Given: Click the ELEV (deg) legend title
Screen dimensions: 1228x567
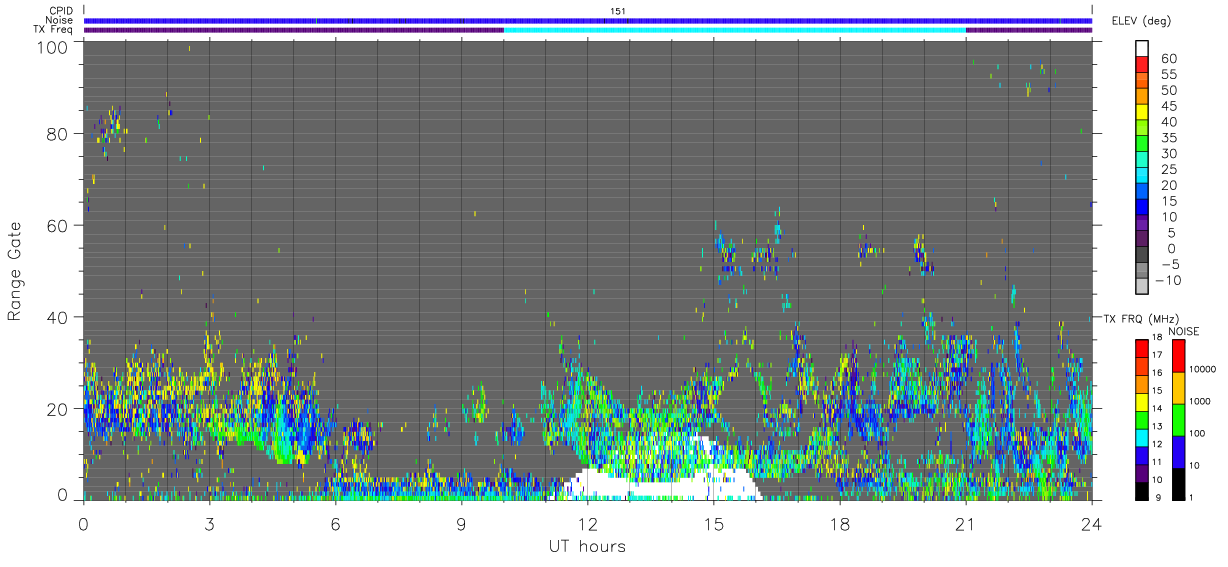Looking at the screenshot, I should [1143, 21].
